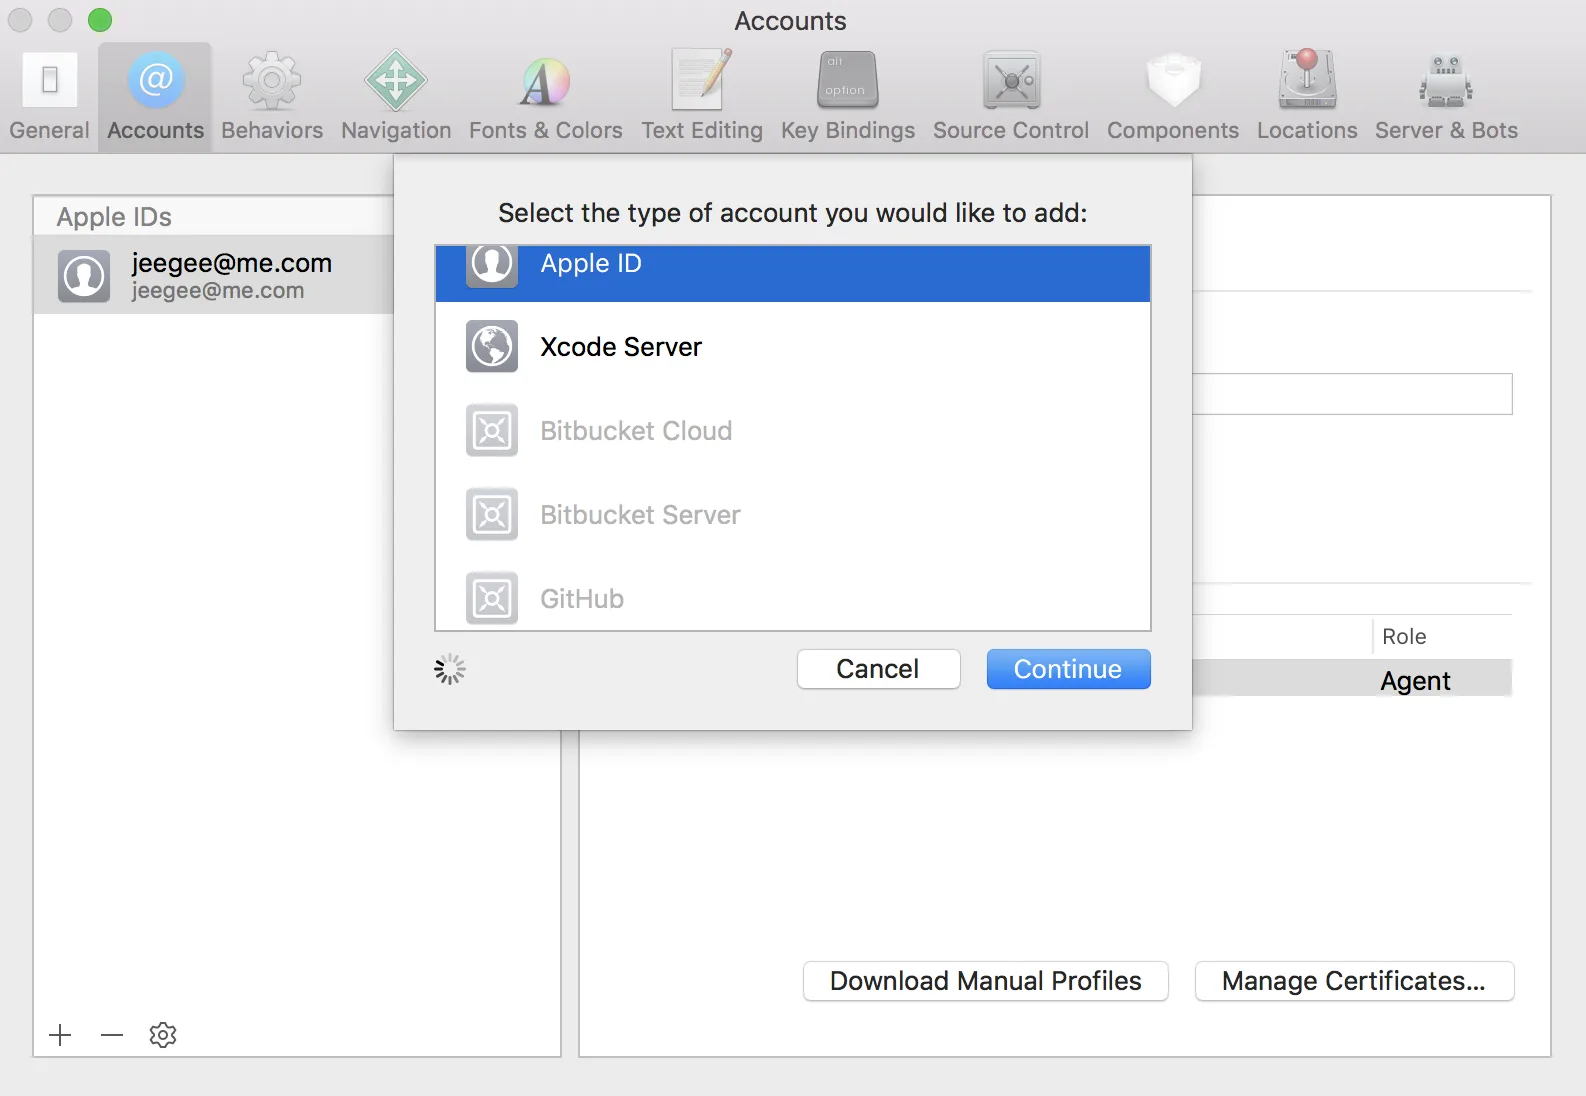Switch to the Locations tab label
Image resolution: width=1586 pixels, height=1096 pixels.
1307,131
